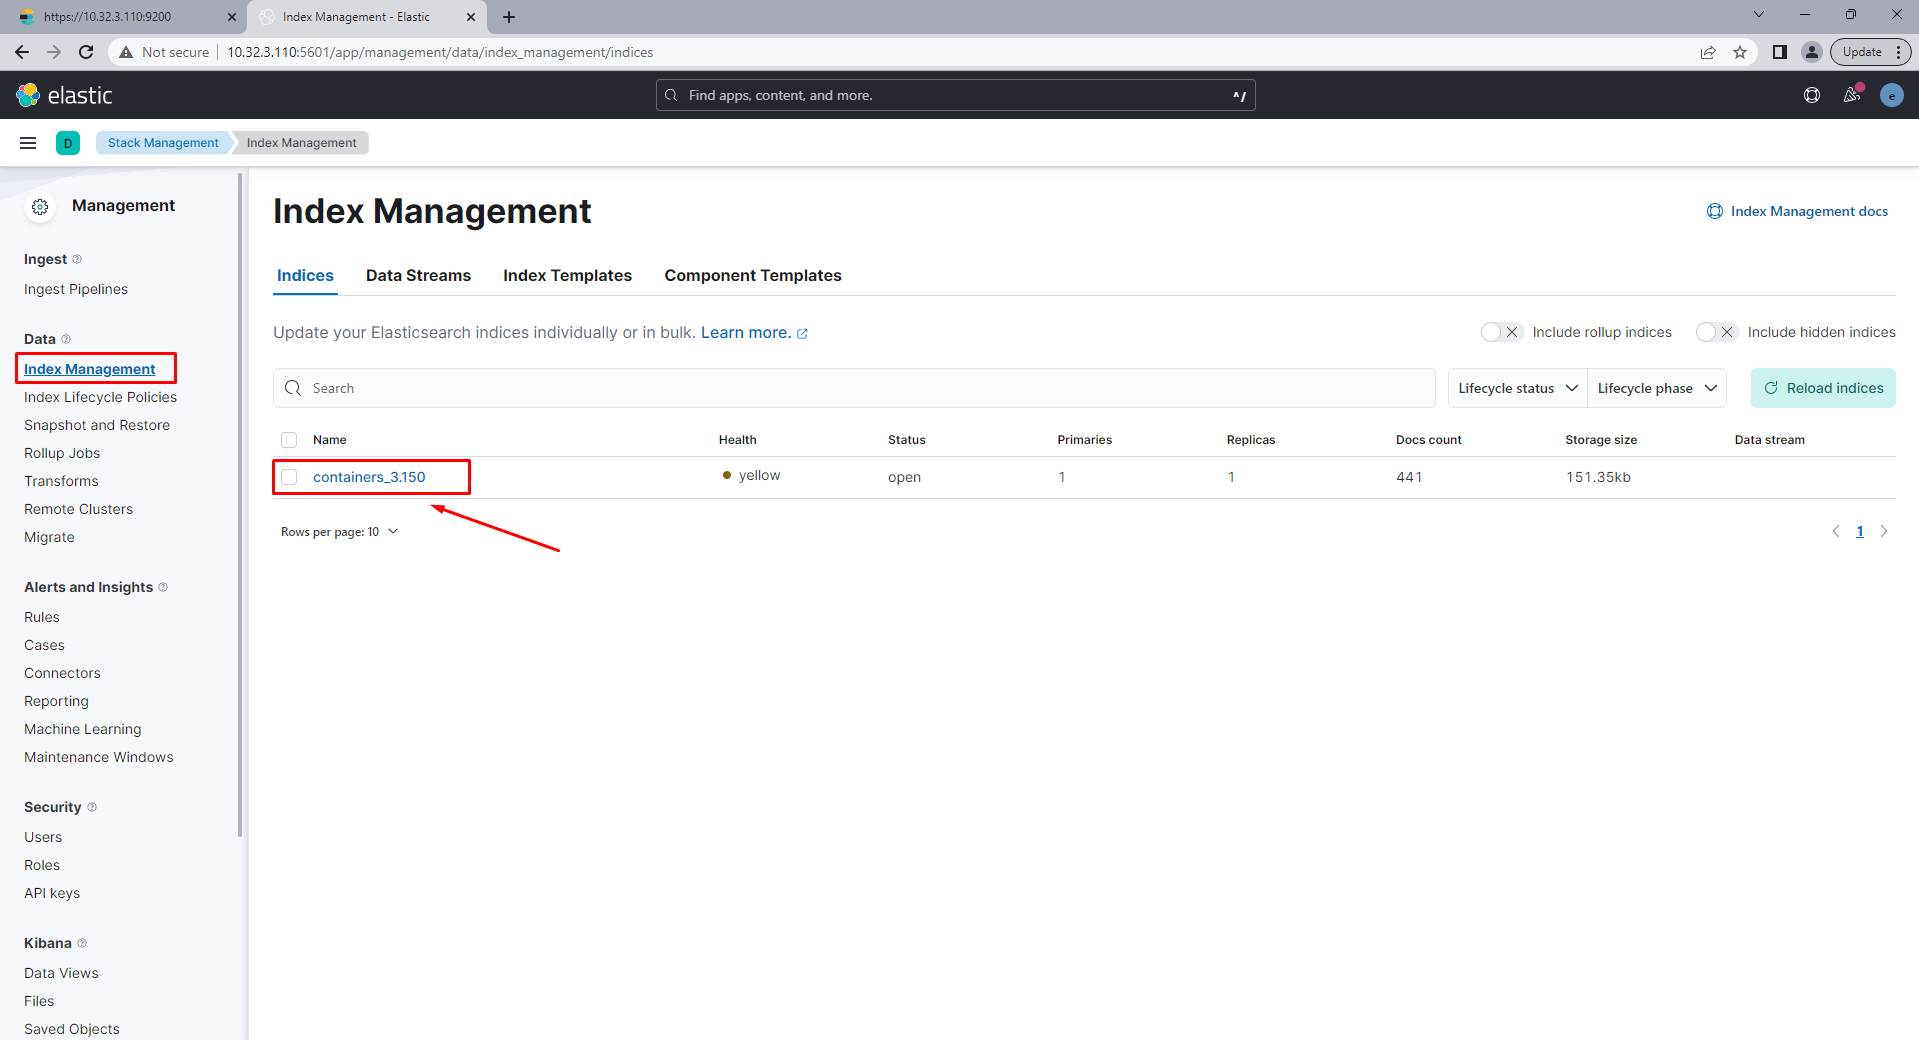Click in the indices Search field
This screenshot has height=1040, width=1919.
point(854,388)
